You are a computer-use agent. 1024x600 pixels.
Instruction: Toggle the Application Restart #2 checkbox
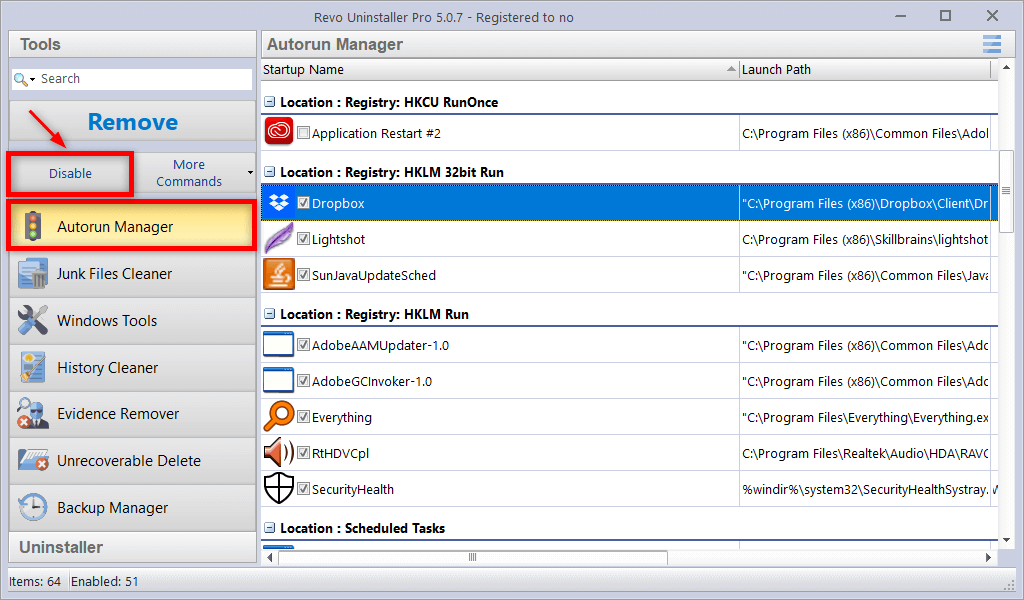[303, 133]
